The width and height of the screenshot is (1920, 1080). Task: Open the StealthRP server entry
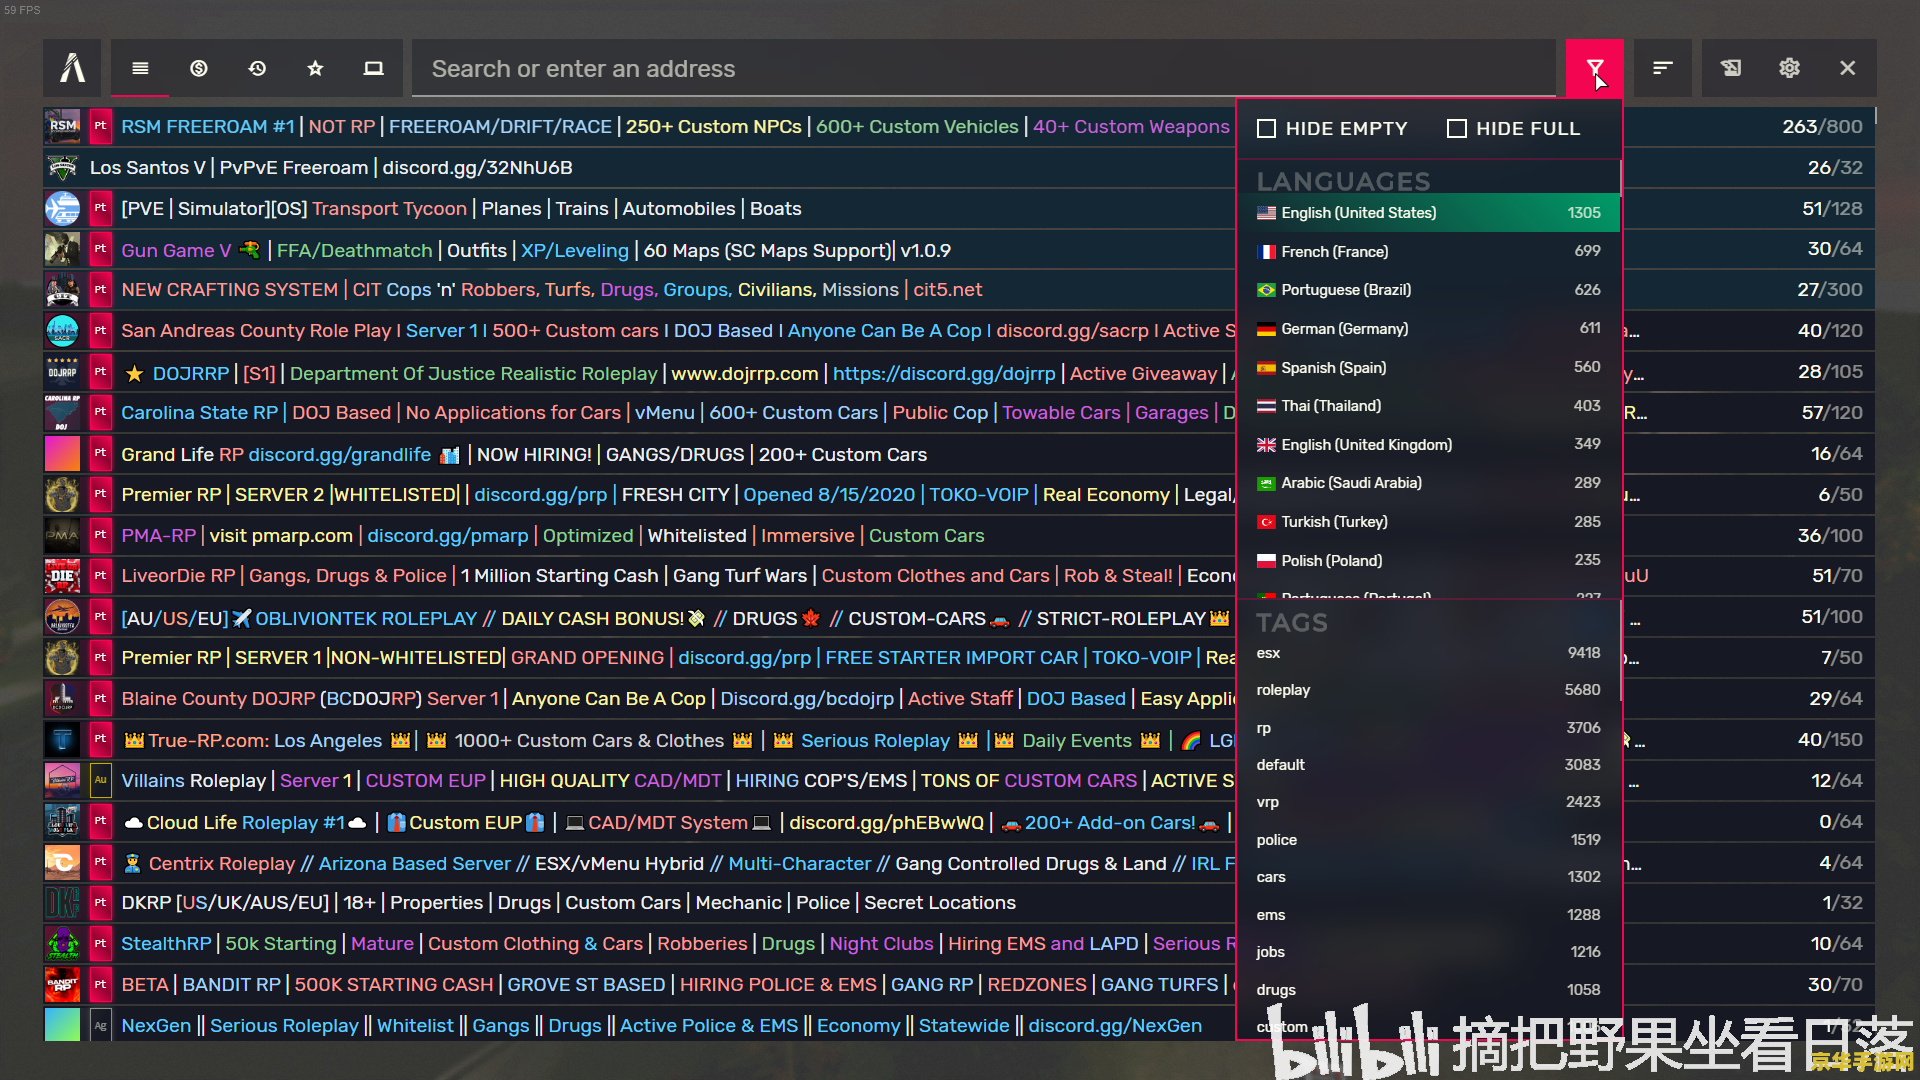pos(640,944)
